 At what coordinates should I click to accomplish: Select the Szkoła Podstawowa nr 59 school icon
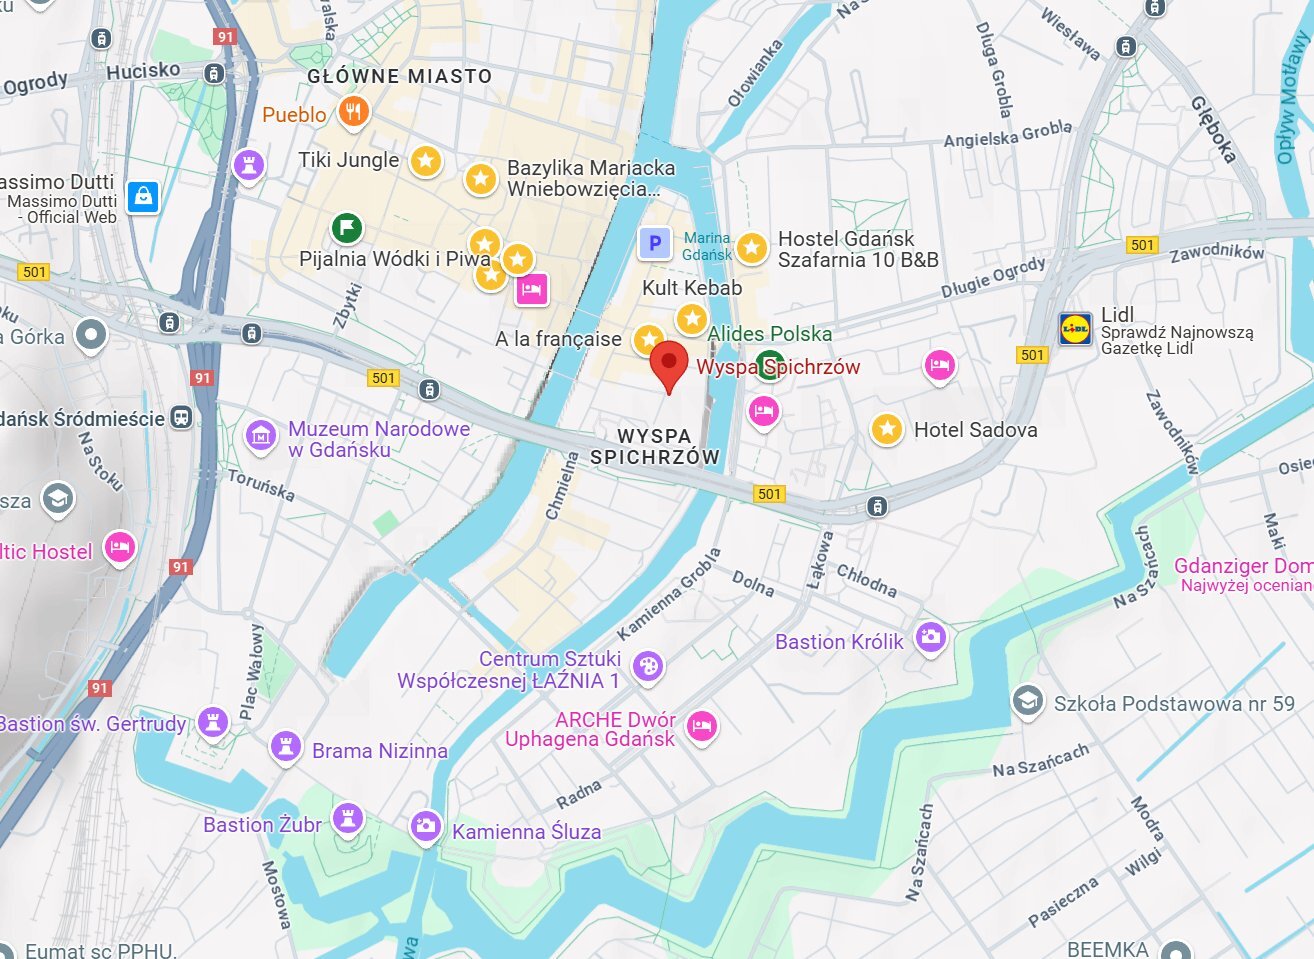point(1027,701)
